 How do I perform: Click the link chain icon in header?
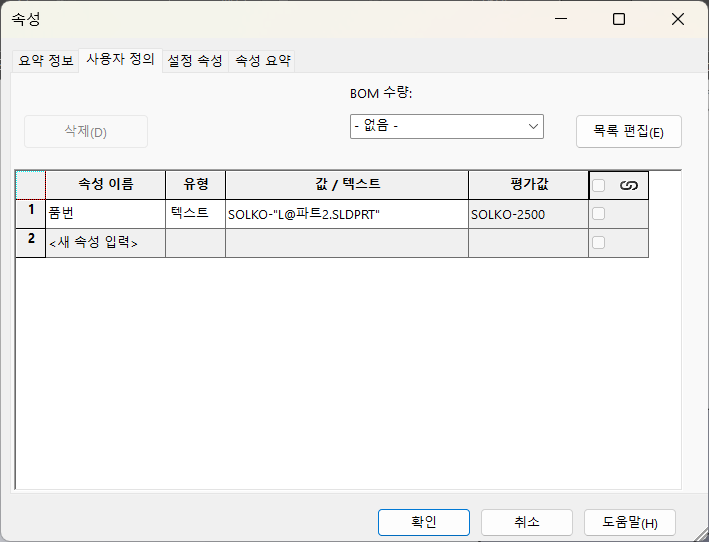click(x=629, y=185)
